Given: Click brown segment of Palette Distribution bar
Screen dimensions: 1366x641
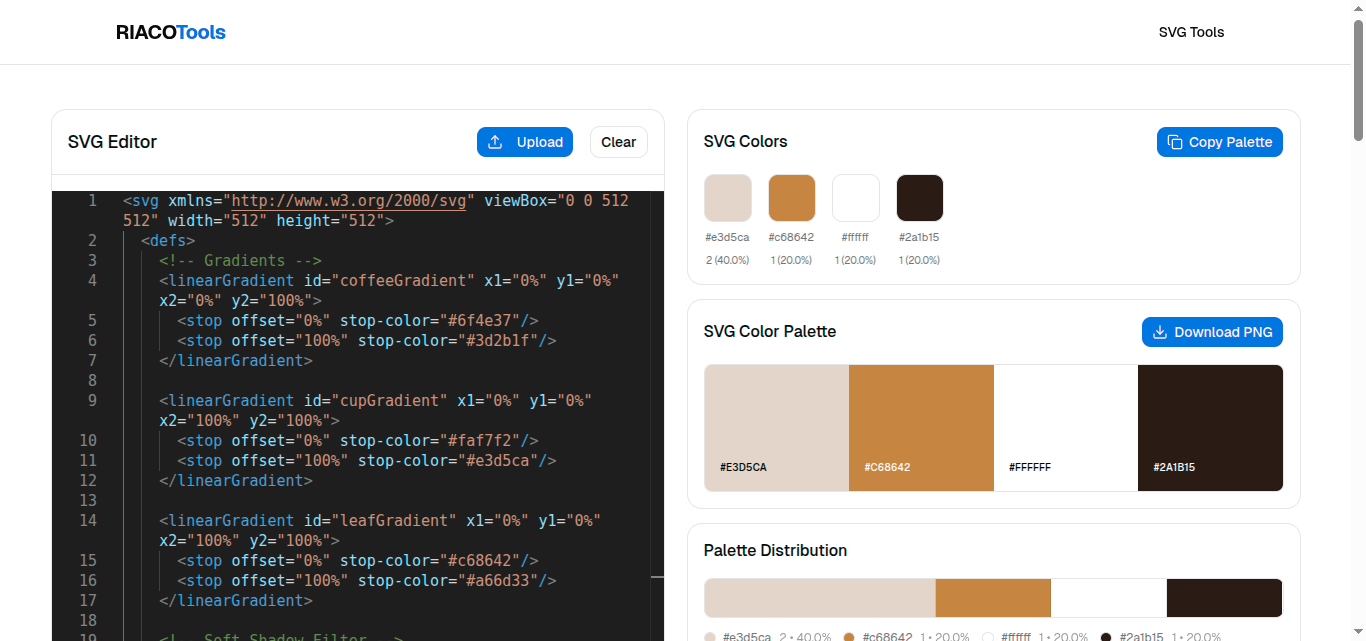Looking at the screenshot, I should 993,598.
